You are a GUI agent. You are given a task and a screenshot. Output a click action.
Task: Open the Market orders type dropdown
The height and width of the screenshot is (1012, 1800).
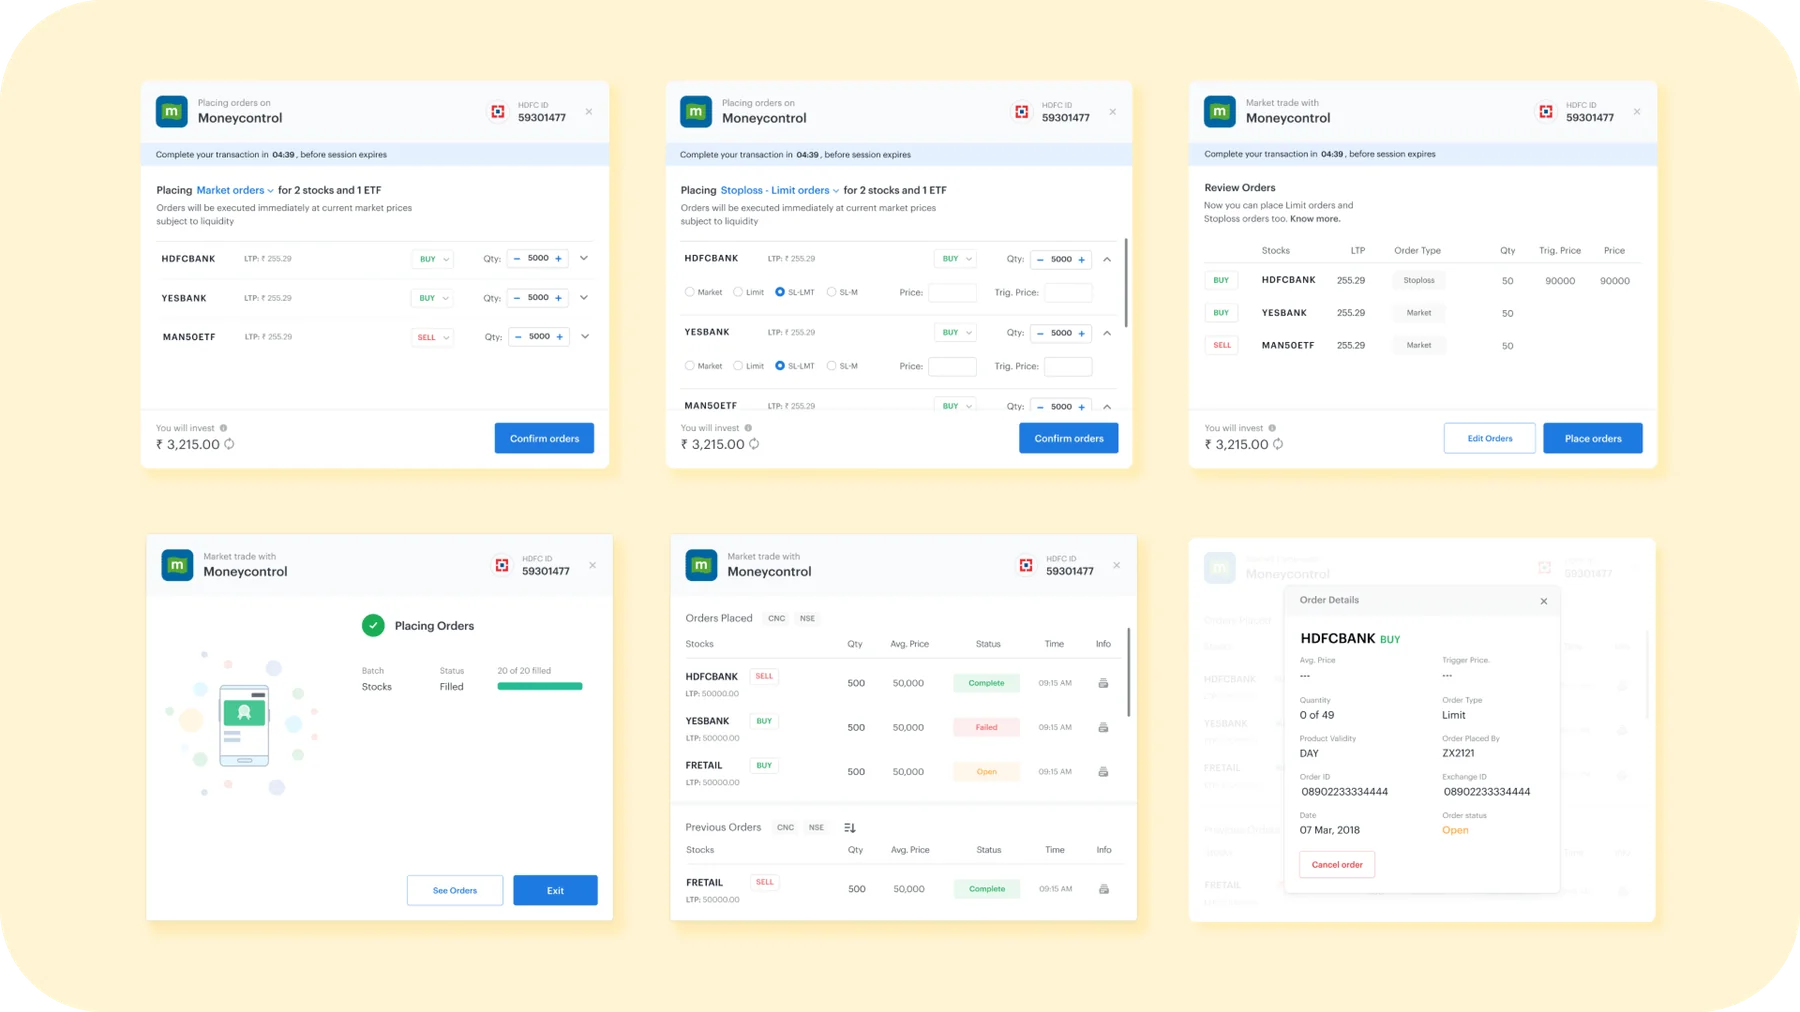click(235, 190)
